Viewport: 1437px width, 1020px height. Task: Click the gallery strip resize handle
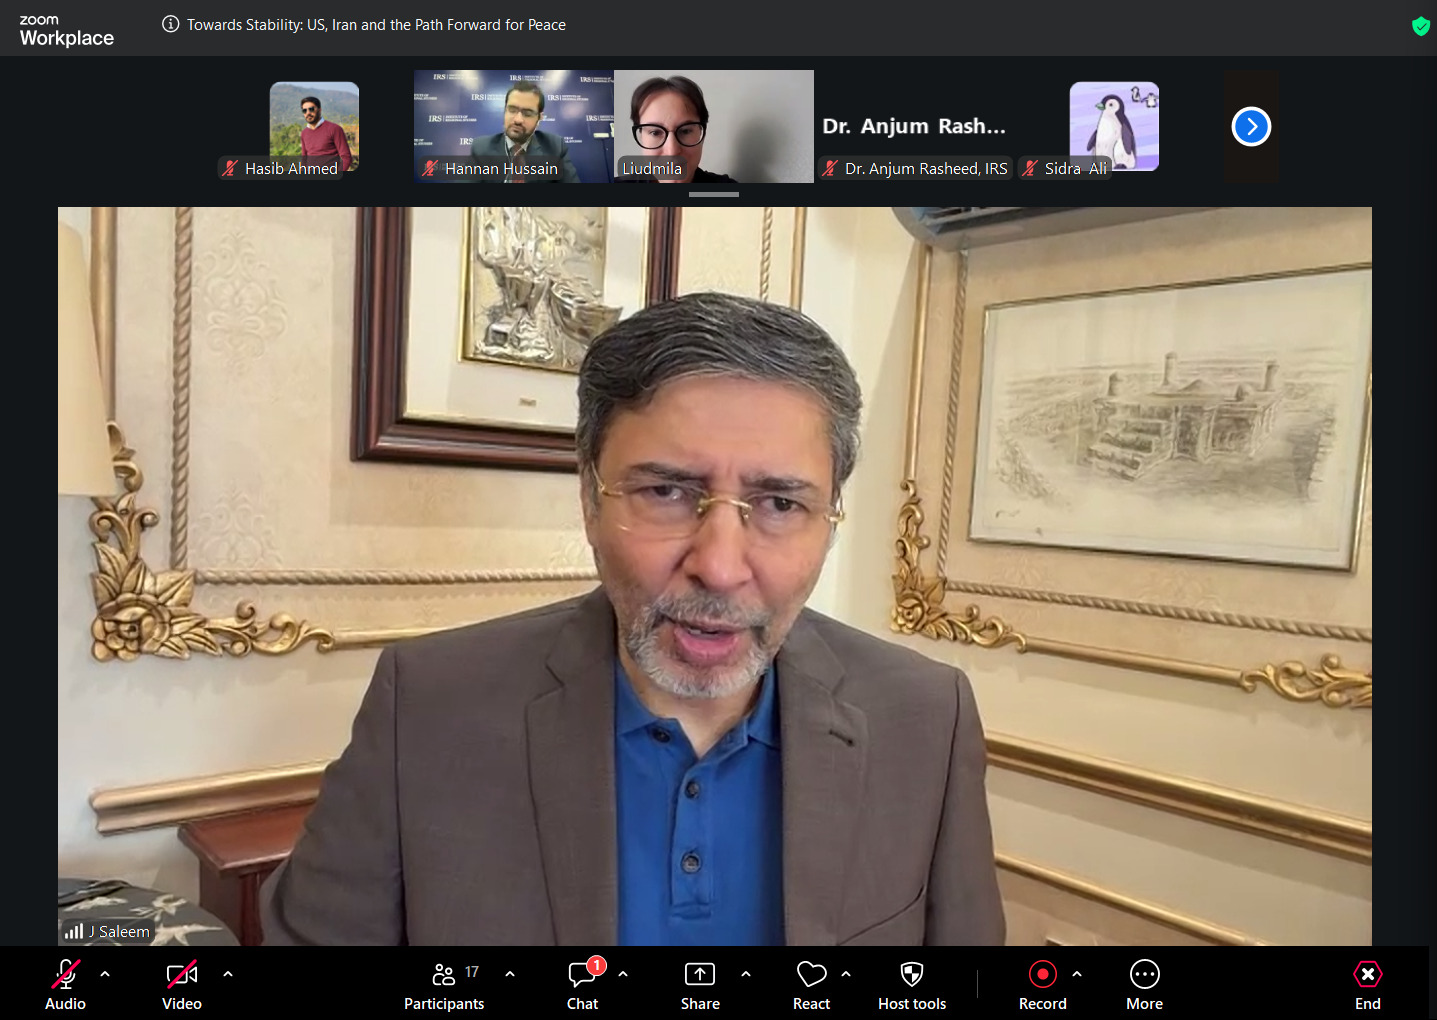coord(714,194)
